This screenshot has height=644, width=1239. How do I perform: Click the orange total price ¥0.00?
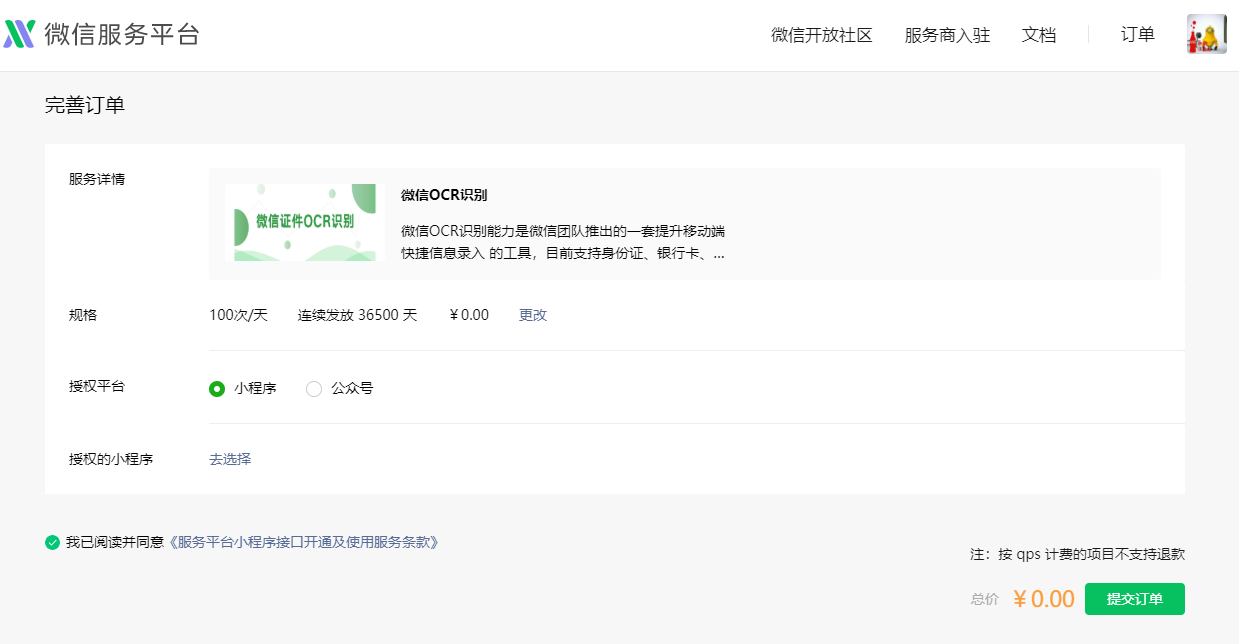click(1043, 599)
